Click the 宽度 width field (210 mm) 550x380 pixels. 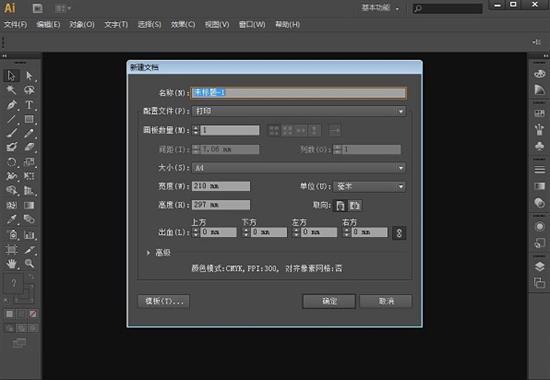point(221,186)
